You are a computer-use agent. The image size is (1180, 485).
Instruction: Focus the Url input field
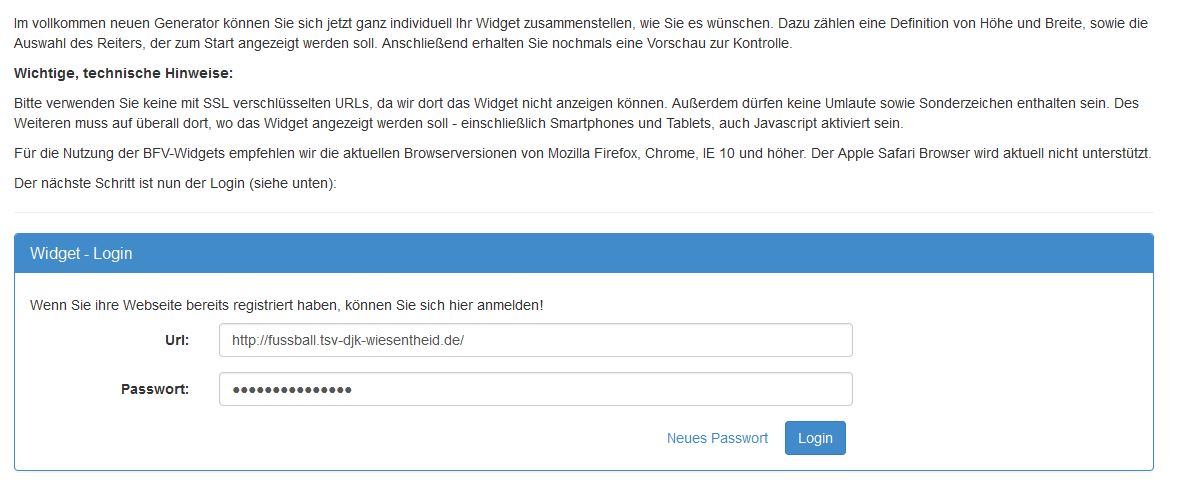click(x=535, y=340)
